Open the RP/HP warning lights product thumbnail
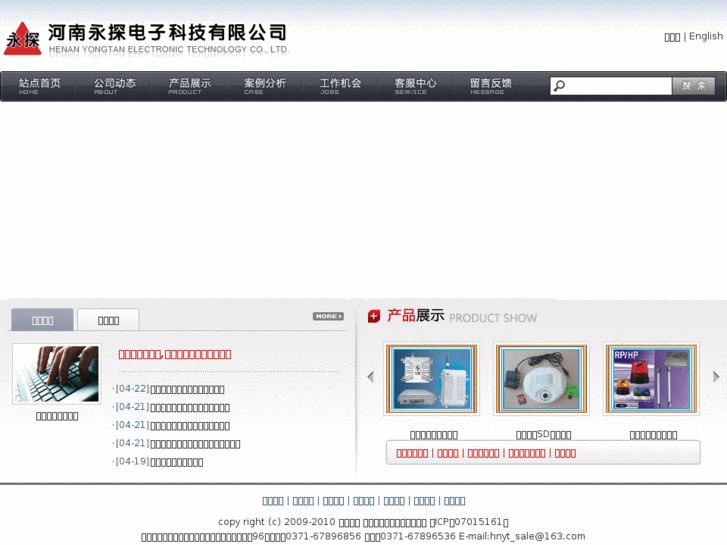 pos(651,379)
